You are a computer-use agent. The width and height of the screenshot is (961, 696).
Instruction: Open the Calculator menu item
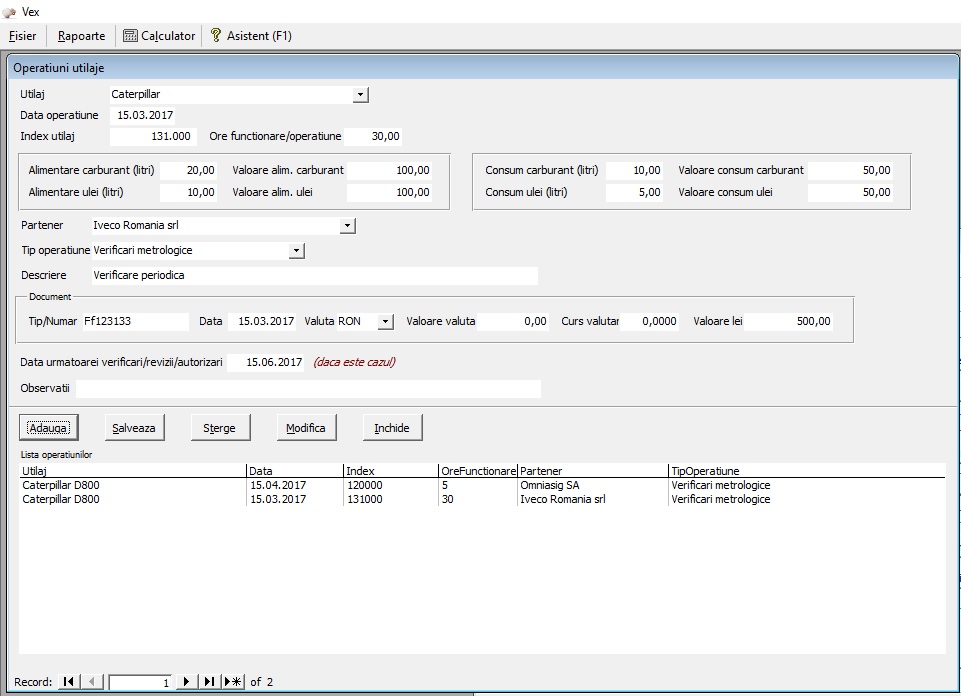[159, 36]
